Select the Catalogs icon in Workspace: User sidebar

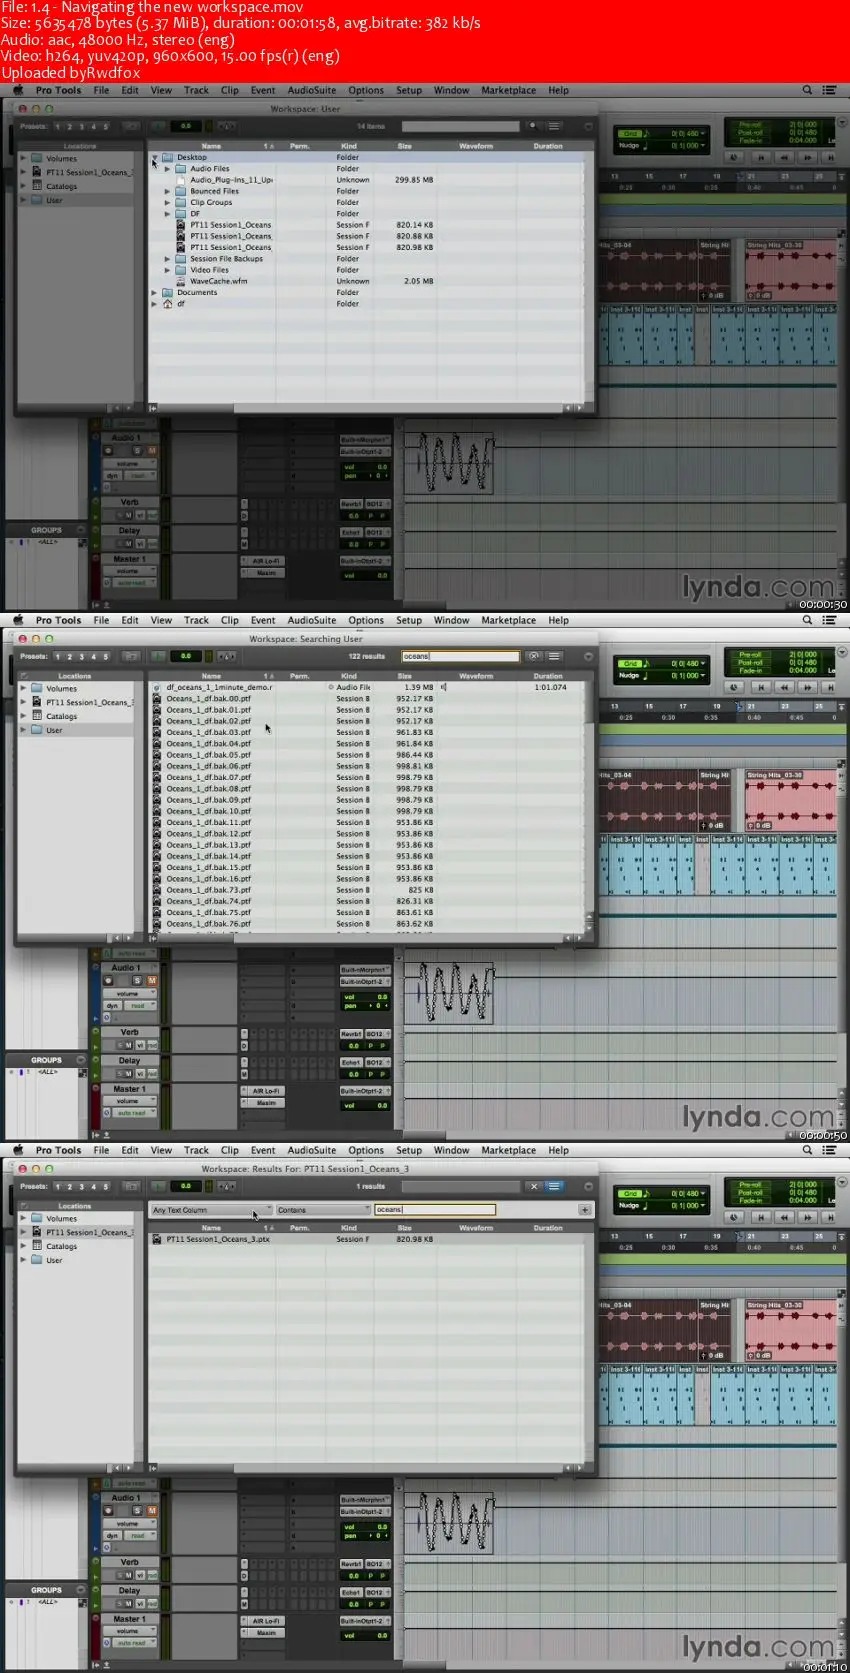37,186
